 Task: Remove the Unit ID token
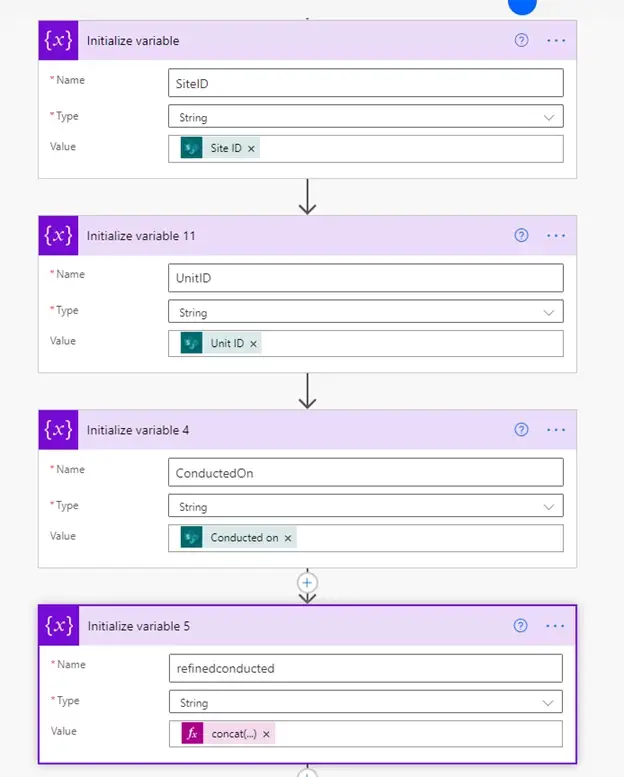pos(253,343)
